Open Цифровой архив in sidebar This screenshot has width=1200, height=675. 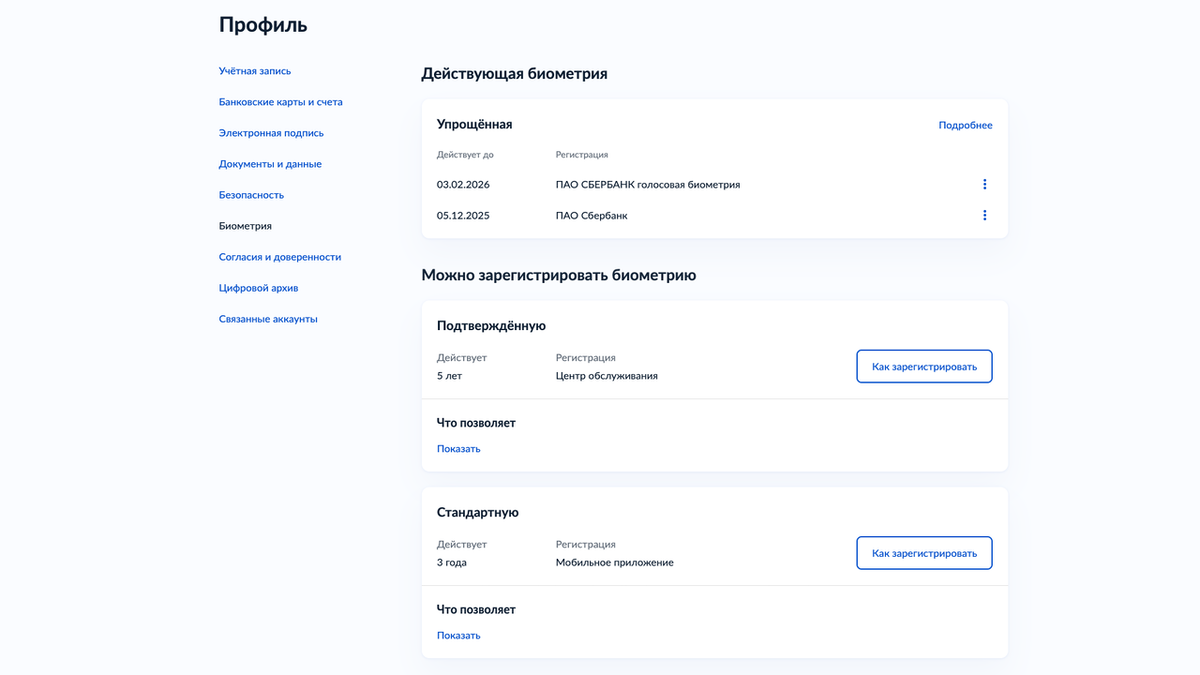(258, 288)
